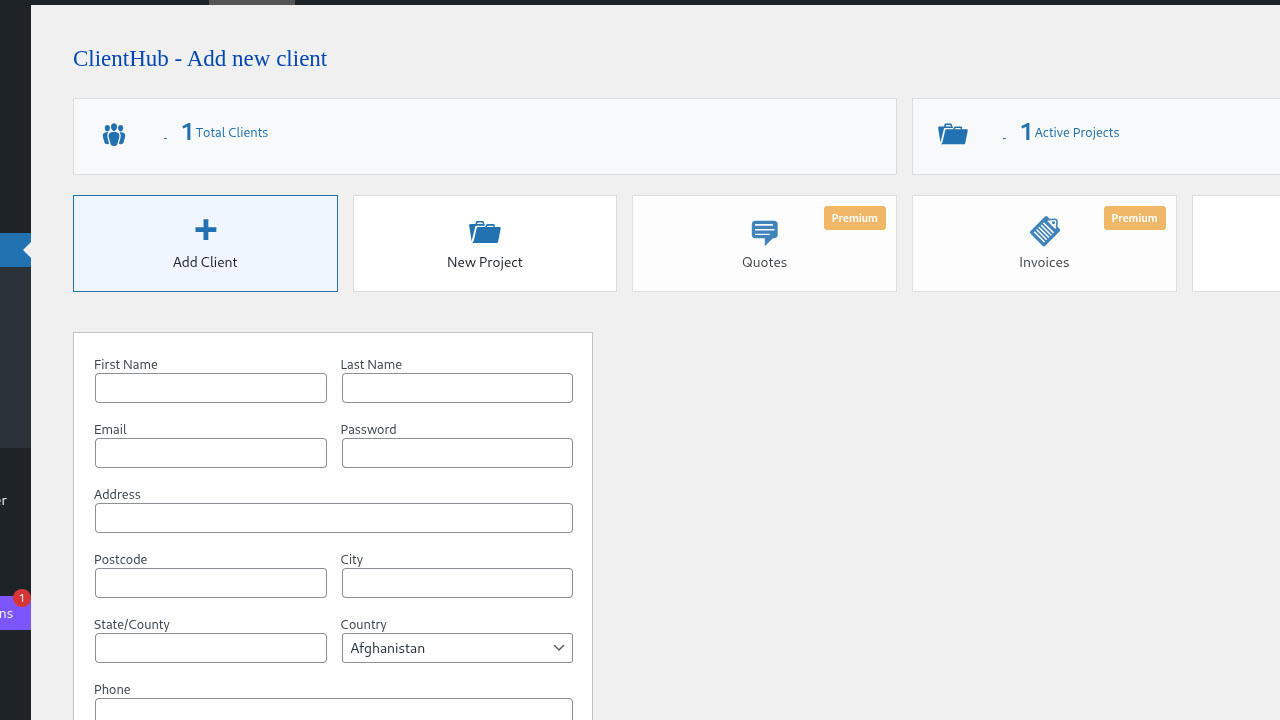Select the Address input field
This screenshot has height=720, width=1280.
pos(334,518)
